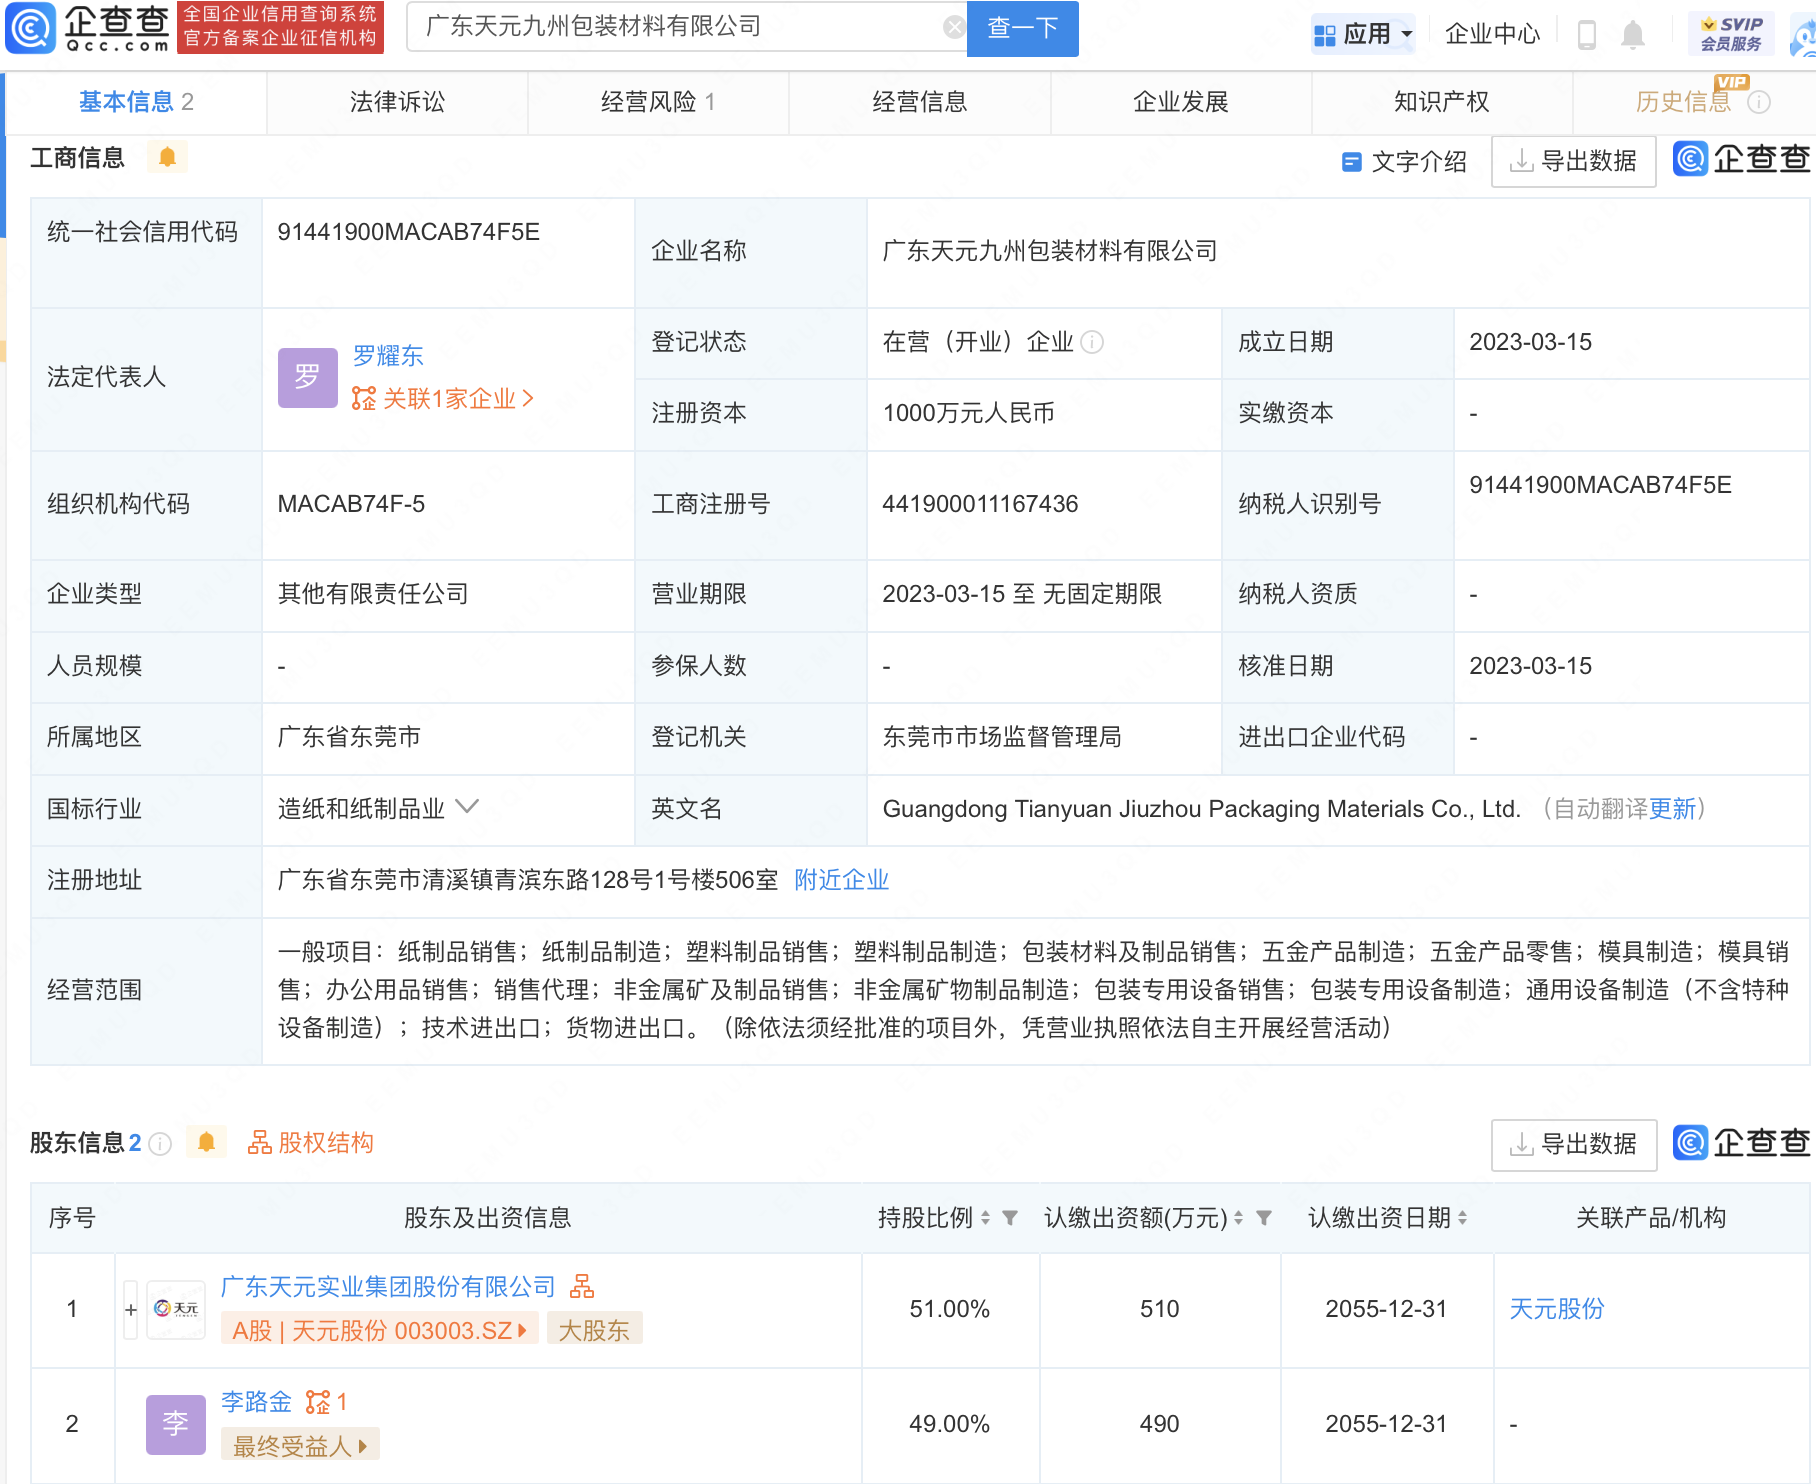Click the Qcc logo icon
1816x1484 pixels.
pyautogui.click(x=30, y=28)
